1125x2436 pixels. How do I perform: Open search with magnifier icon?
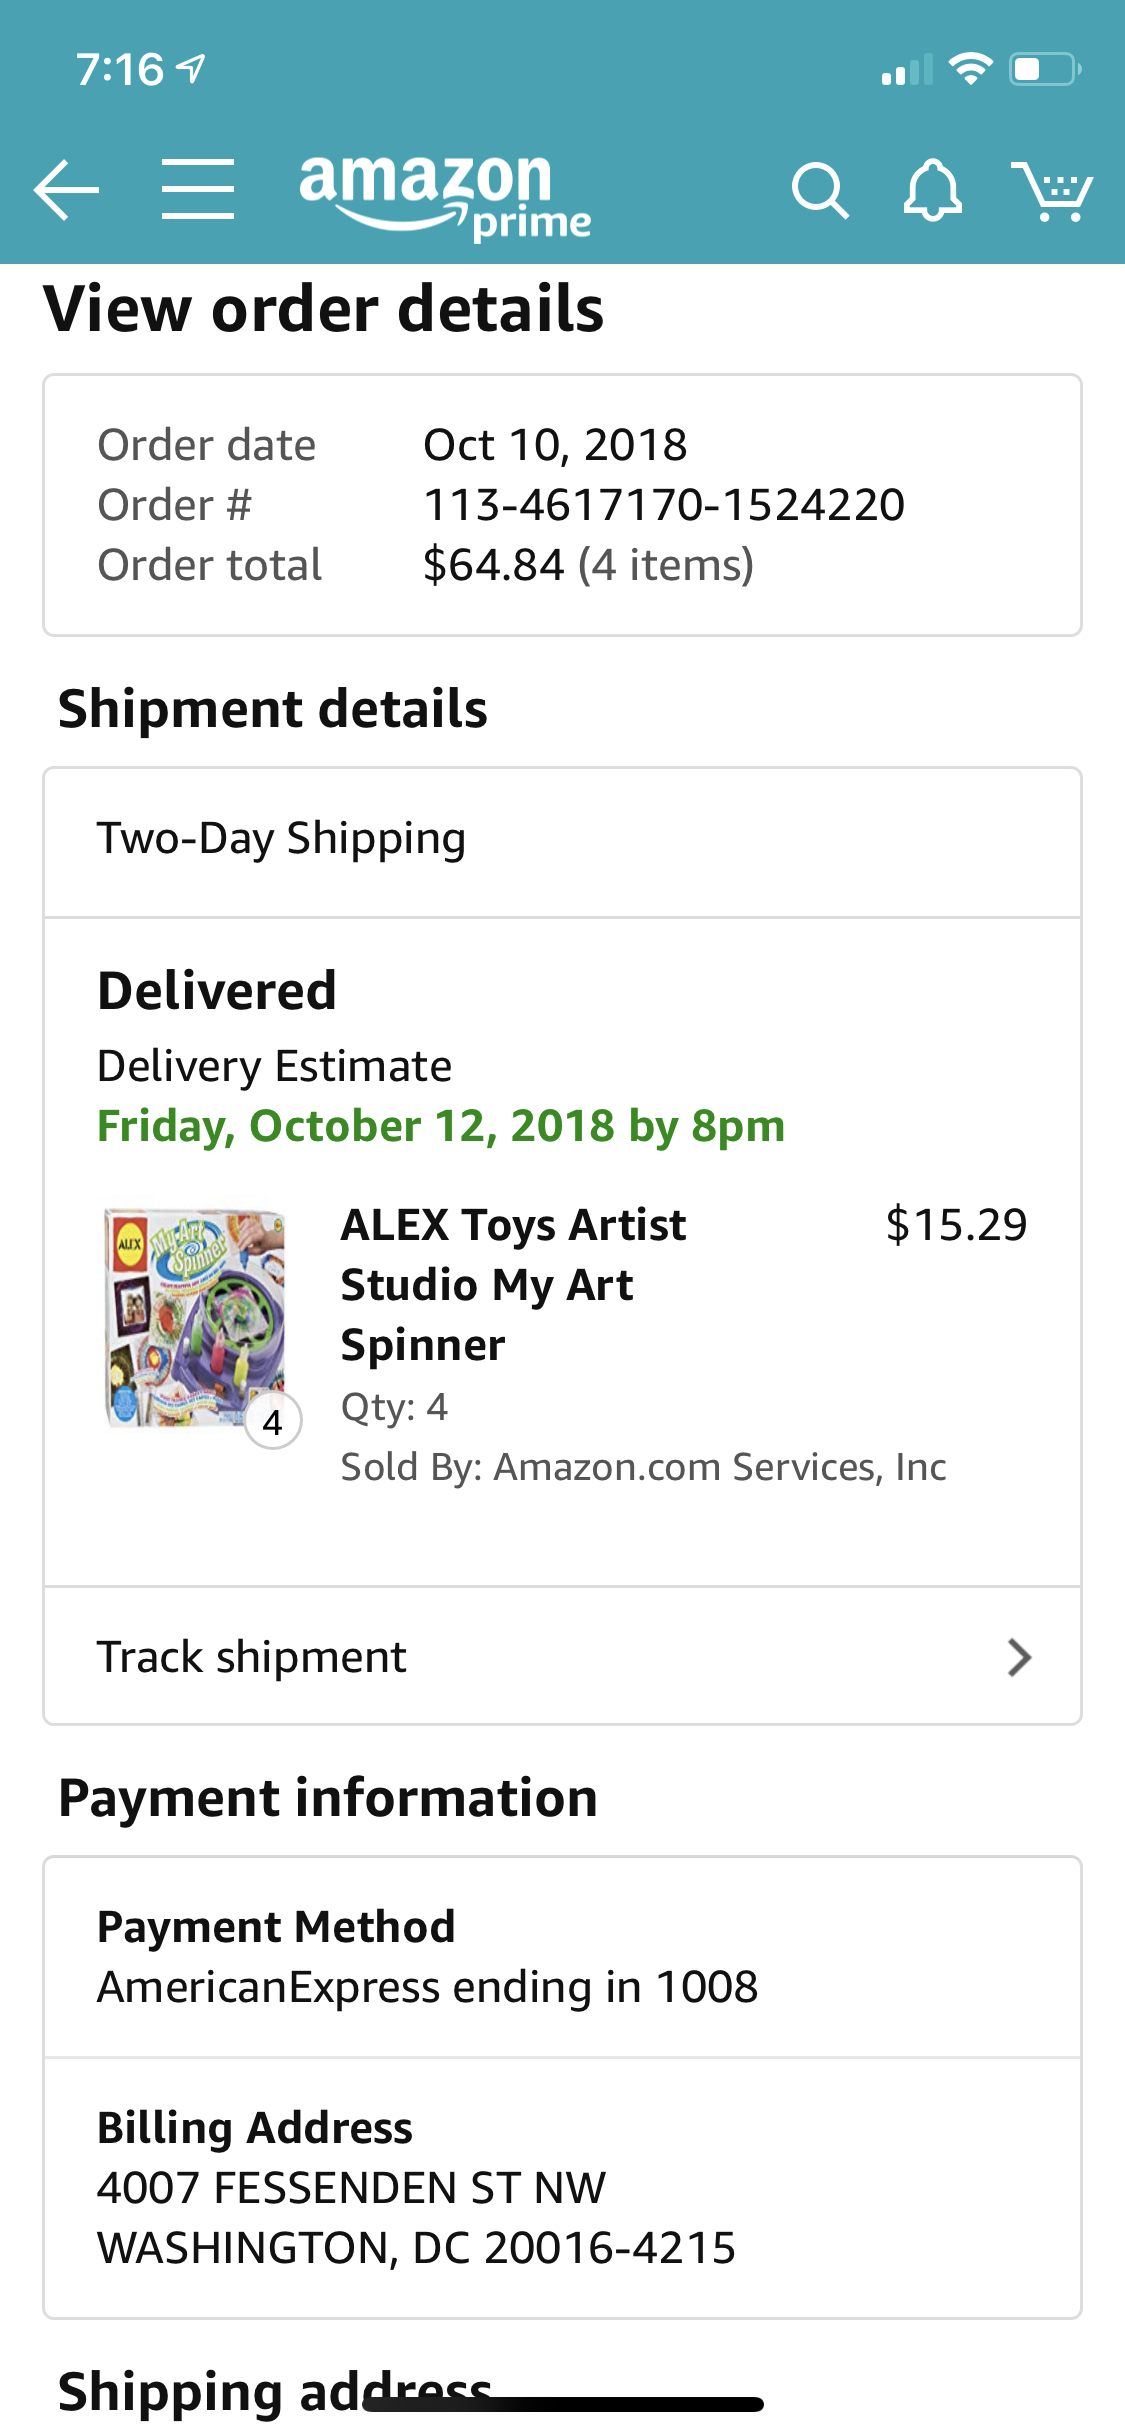[820, 190]
